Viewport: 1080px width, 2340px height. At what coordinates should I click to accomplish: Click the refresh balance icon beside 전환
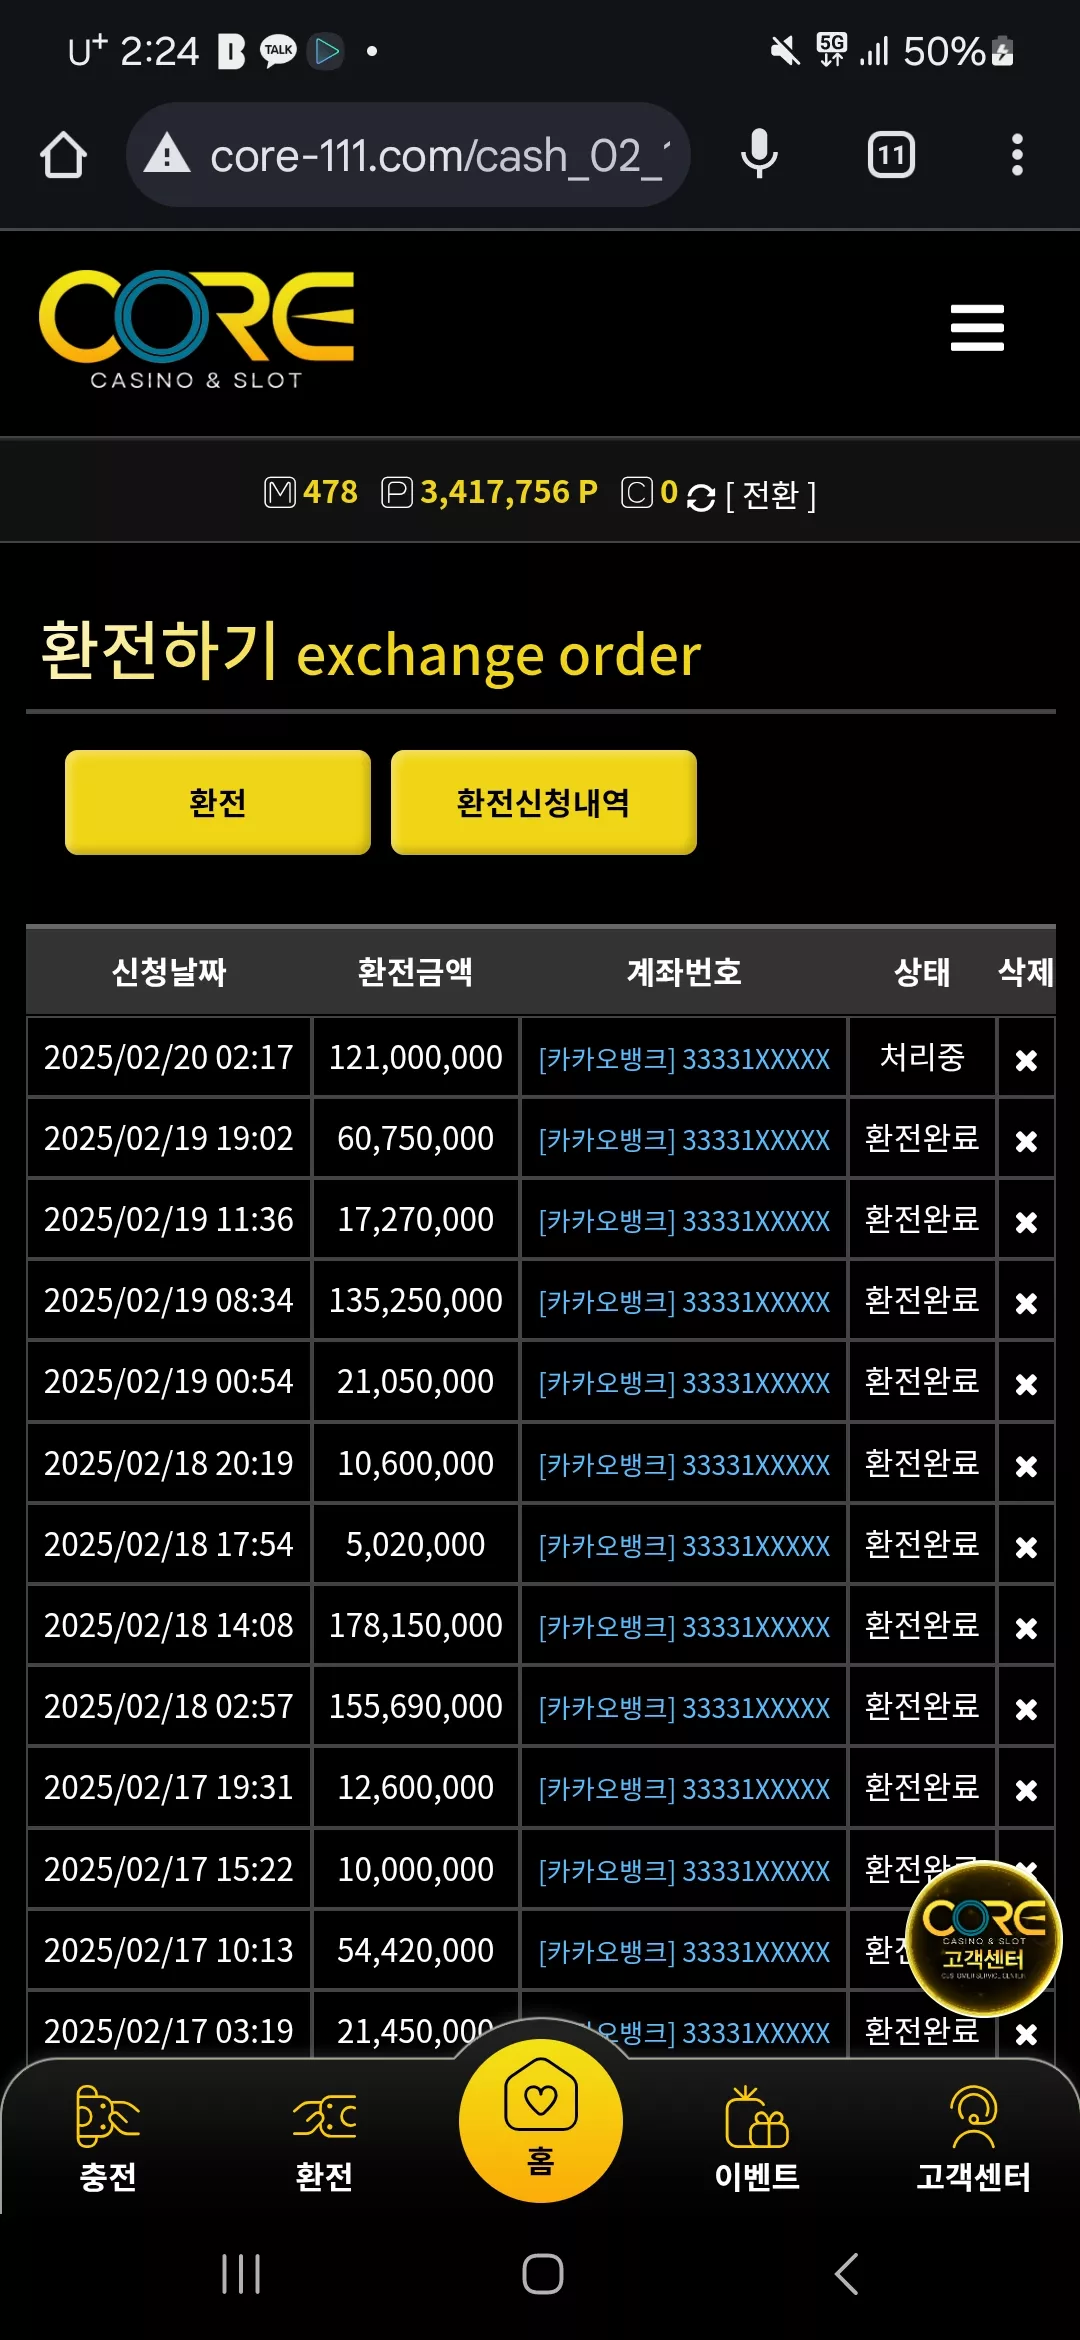(701, 497)
